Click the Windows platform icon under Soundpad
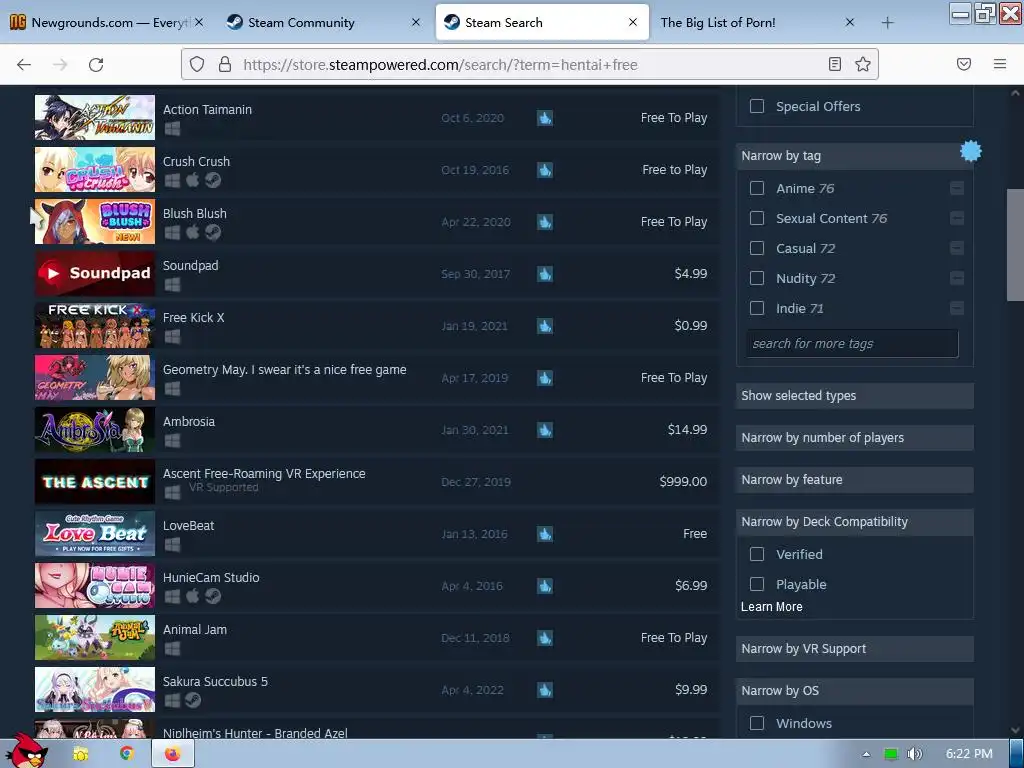Image resolution: width=1024 pixels, height=768 pixels. (172, 285)
